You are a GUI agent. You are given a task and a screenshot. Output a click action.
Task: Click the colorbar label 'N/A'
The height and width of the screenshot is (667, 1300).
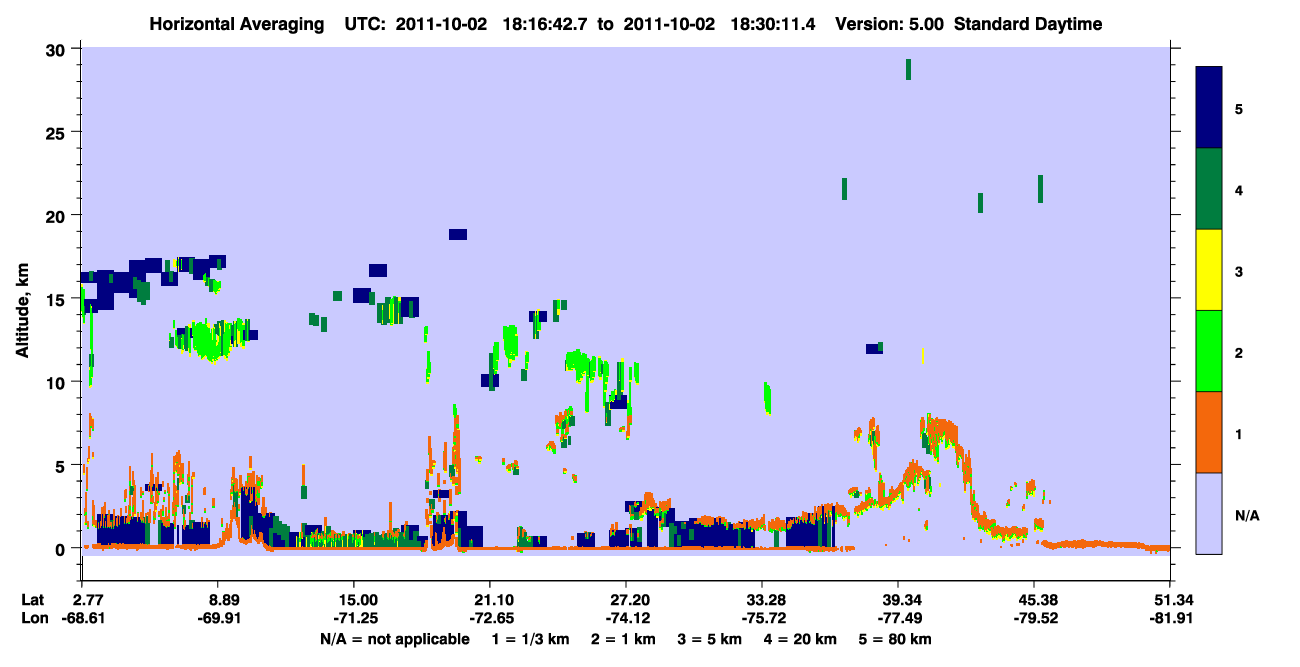[1248, 515]
